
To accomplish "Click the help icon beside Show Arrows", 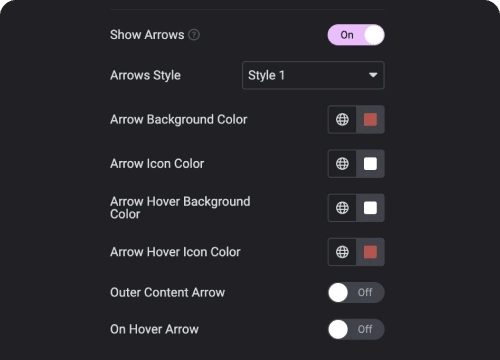I will click(x=194, y=35).
